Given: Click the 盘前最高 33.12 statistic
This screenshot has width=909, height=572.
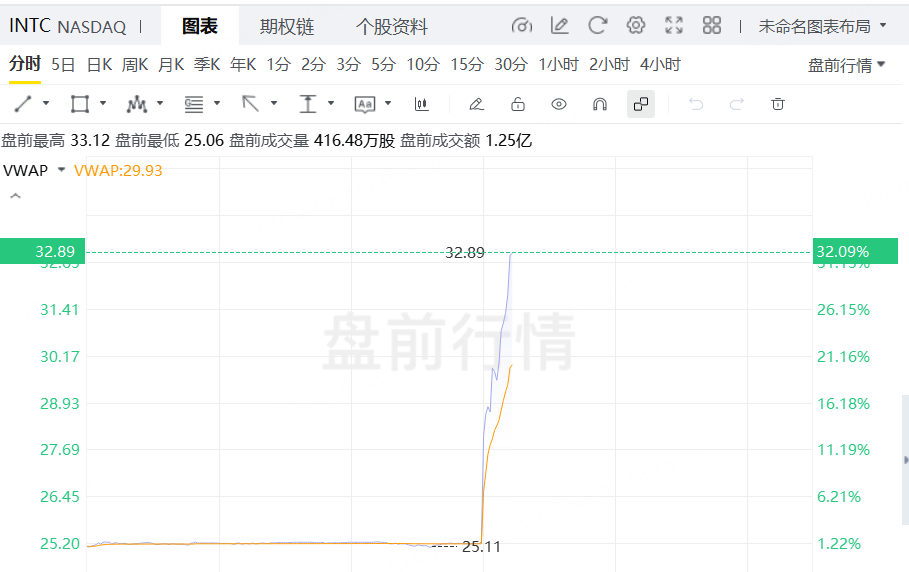Looking at the screenshot, I should [56, 140].
